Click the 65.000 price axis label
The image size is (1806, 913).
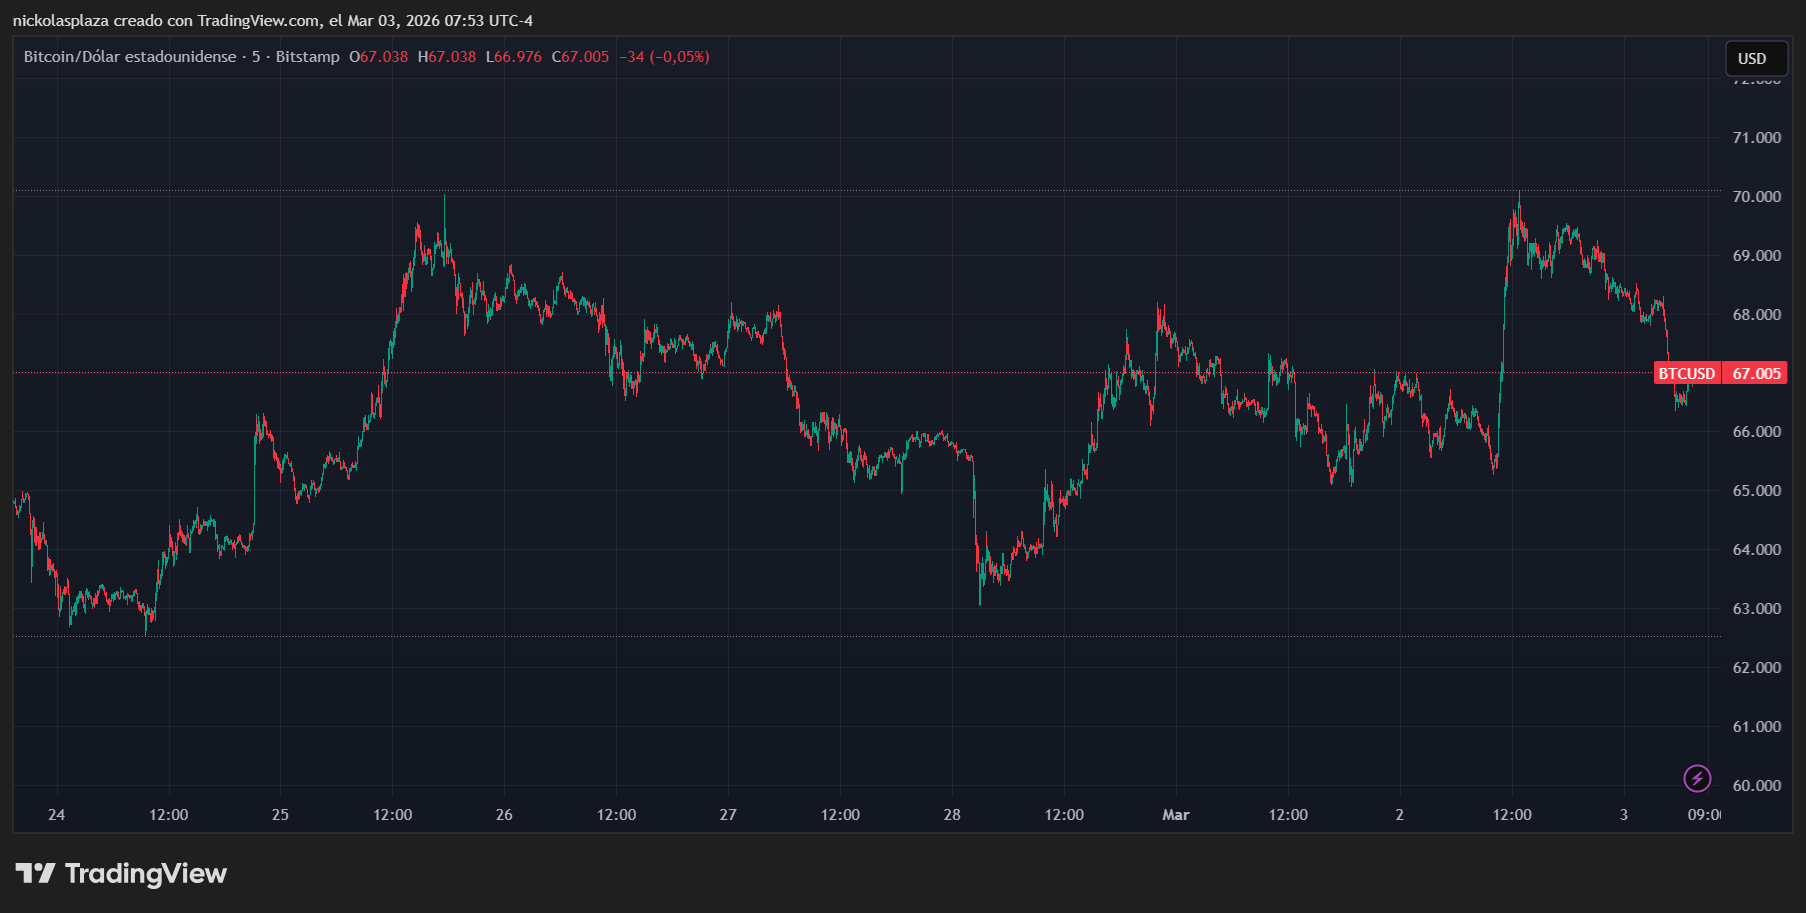coord(1756,491)
